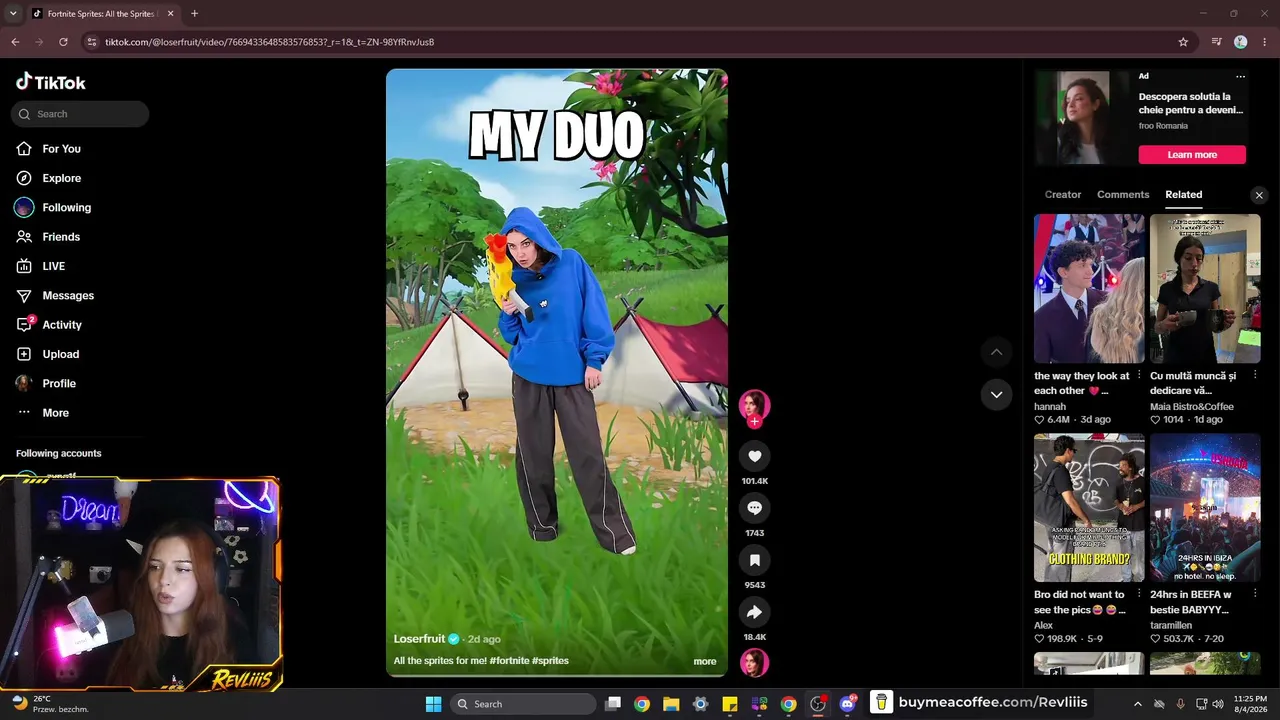Open the weather widget in taskbar

click(x=50, y=704)
